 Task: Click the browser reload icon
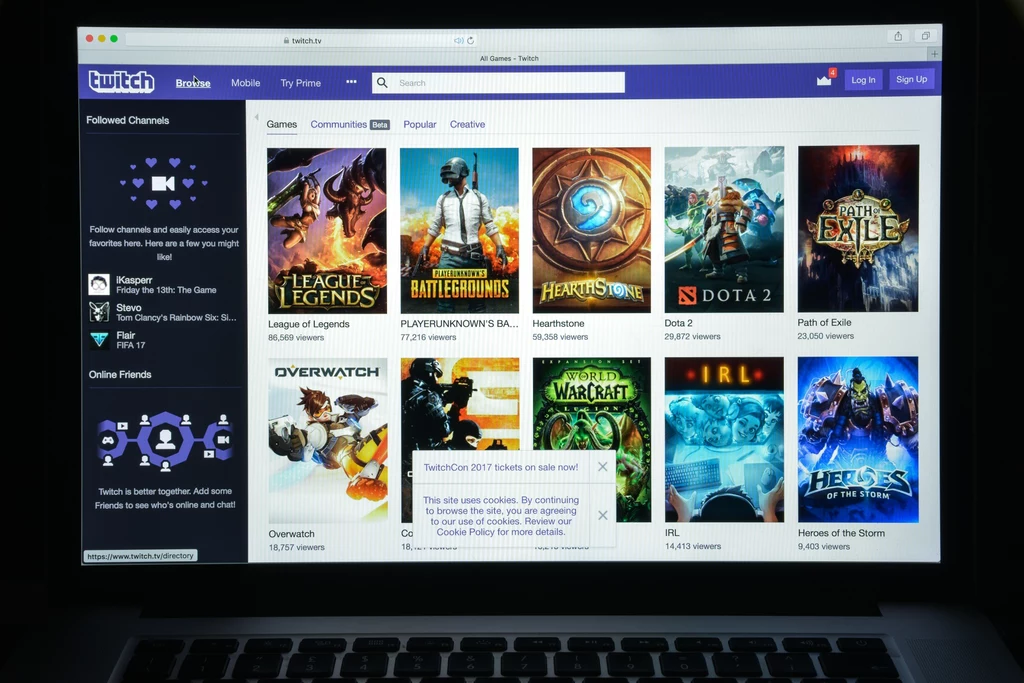[470, 40]
